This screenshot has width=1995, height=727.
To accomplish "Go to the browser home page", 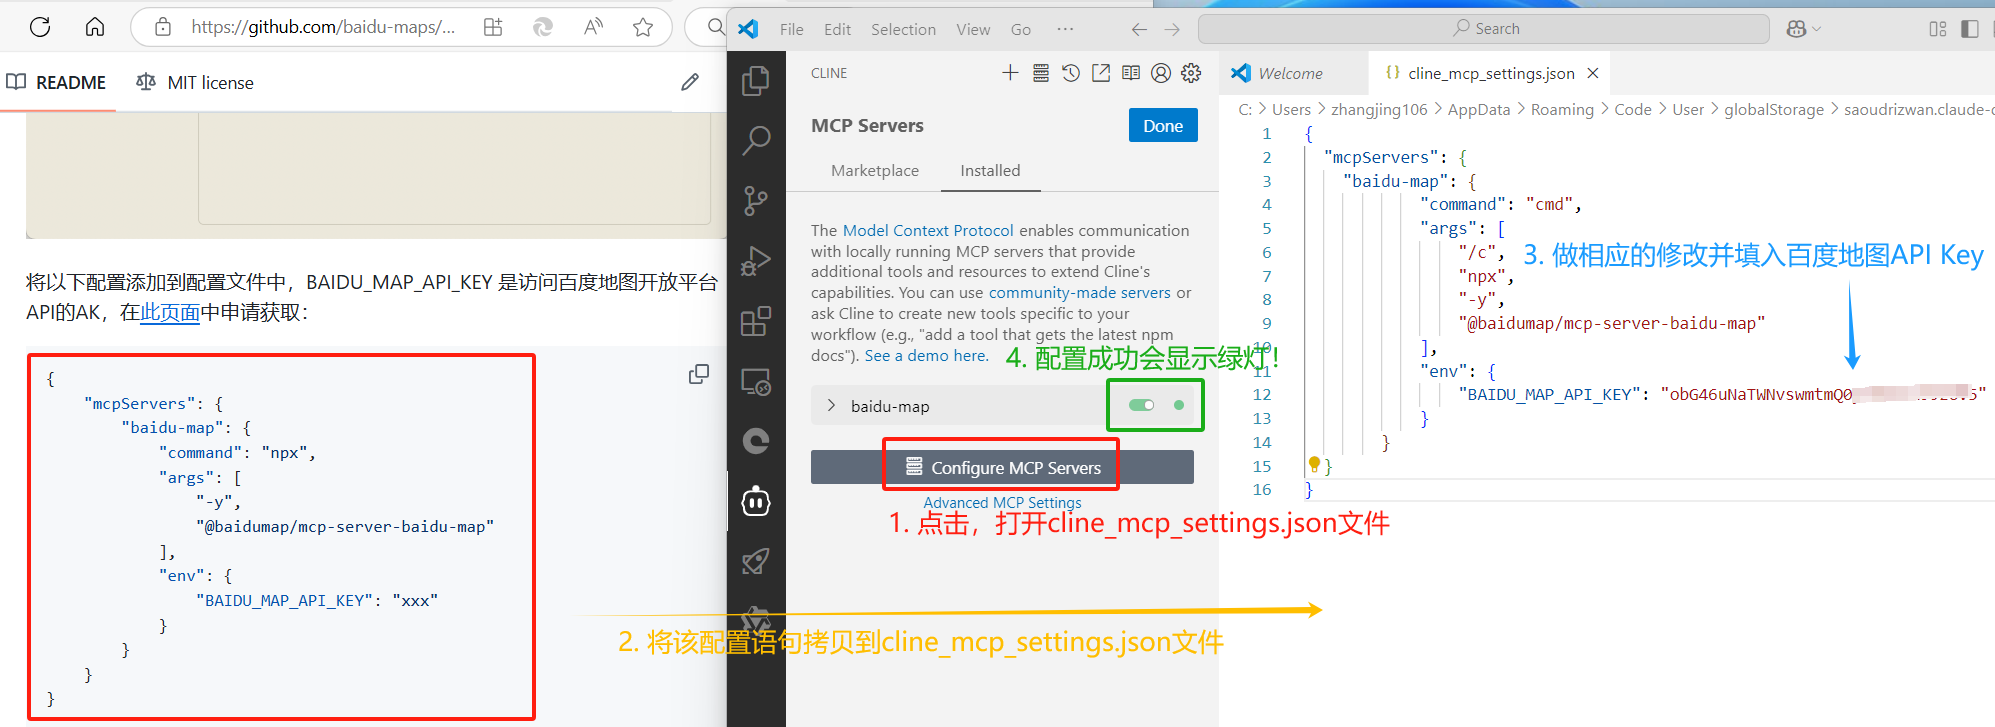I will pos(95,27).
